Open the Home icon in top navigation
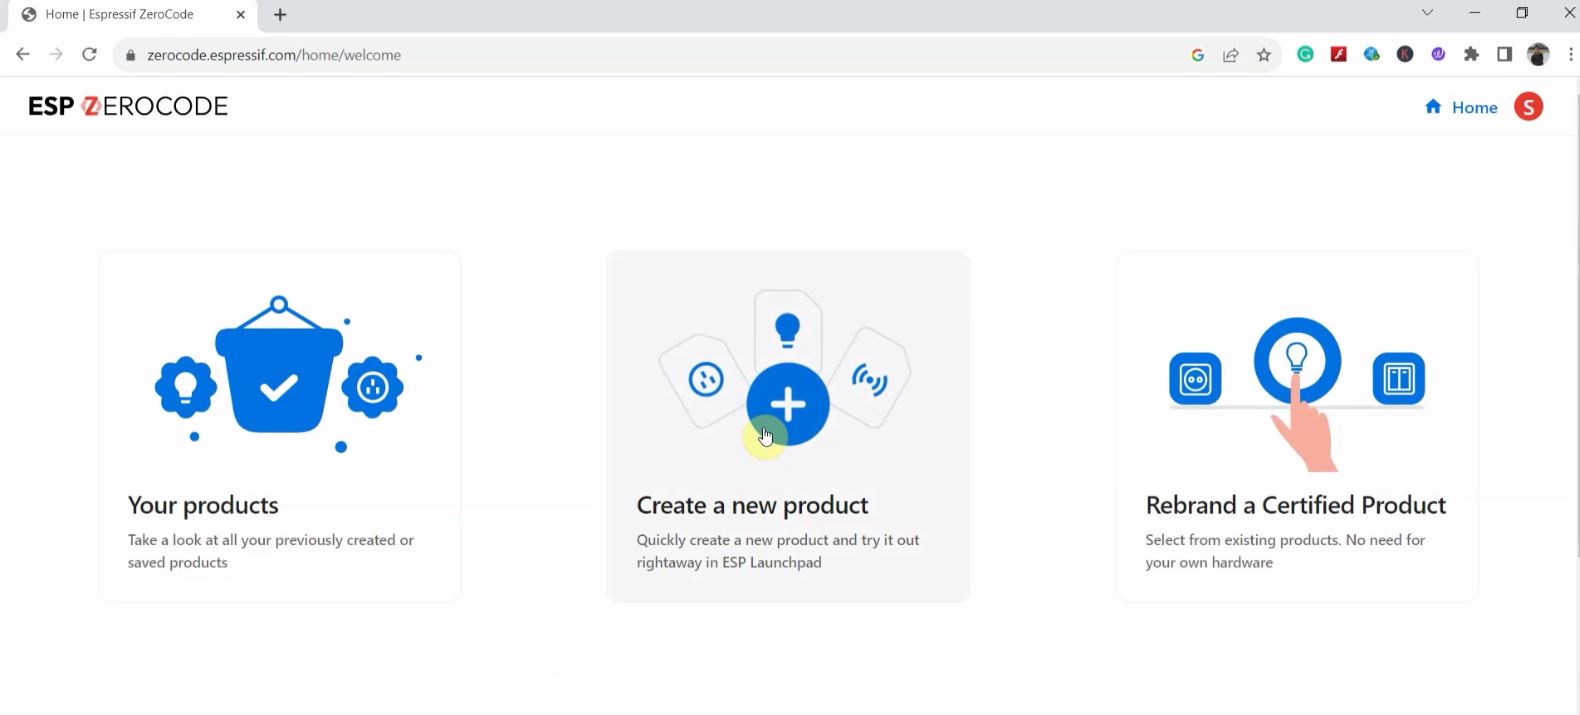 tap(1433, 107)
